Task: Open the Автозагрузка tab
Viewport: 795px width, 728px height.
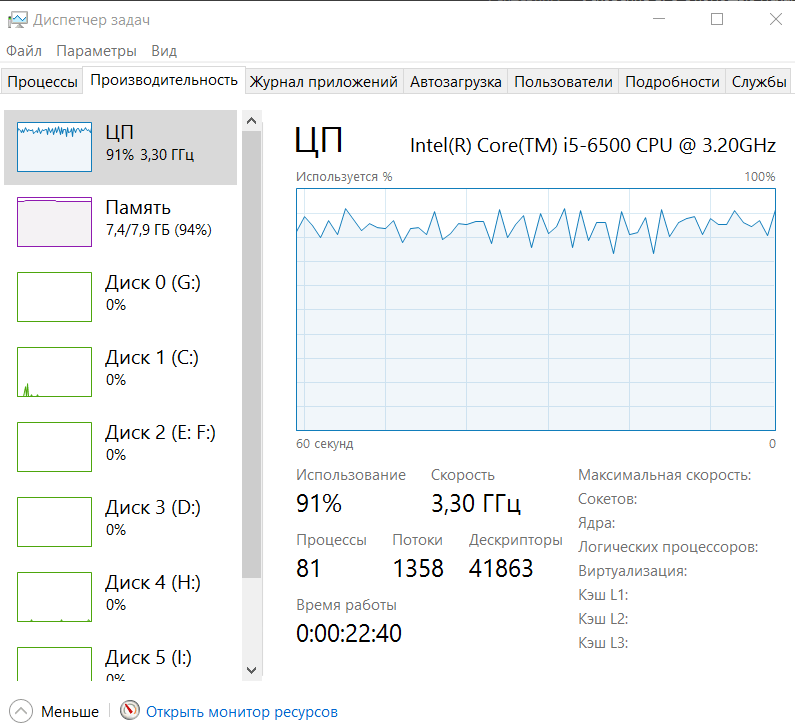Action: [455, 82]
